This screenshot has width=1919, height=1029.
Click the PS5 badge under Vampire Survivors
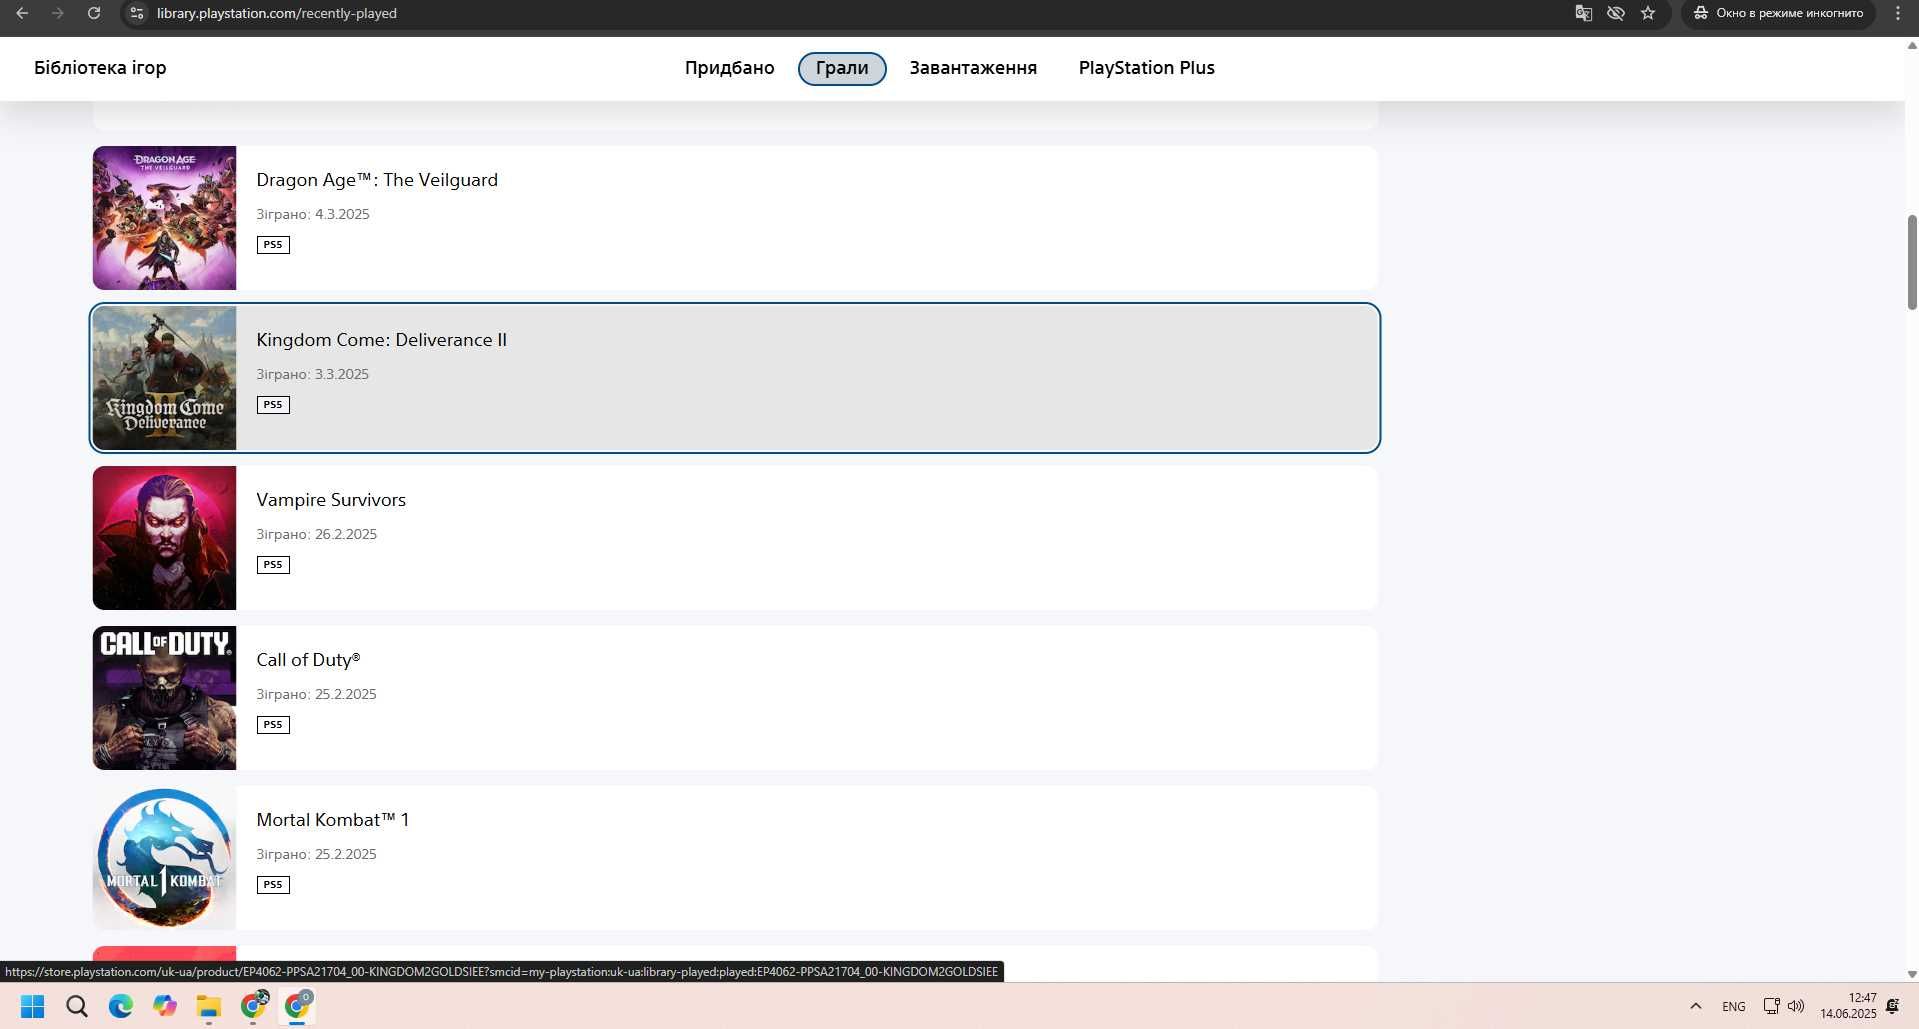pyautogui.click(x=273, y=565)
